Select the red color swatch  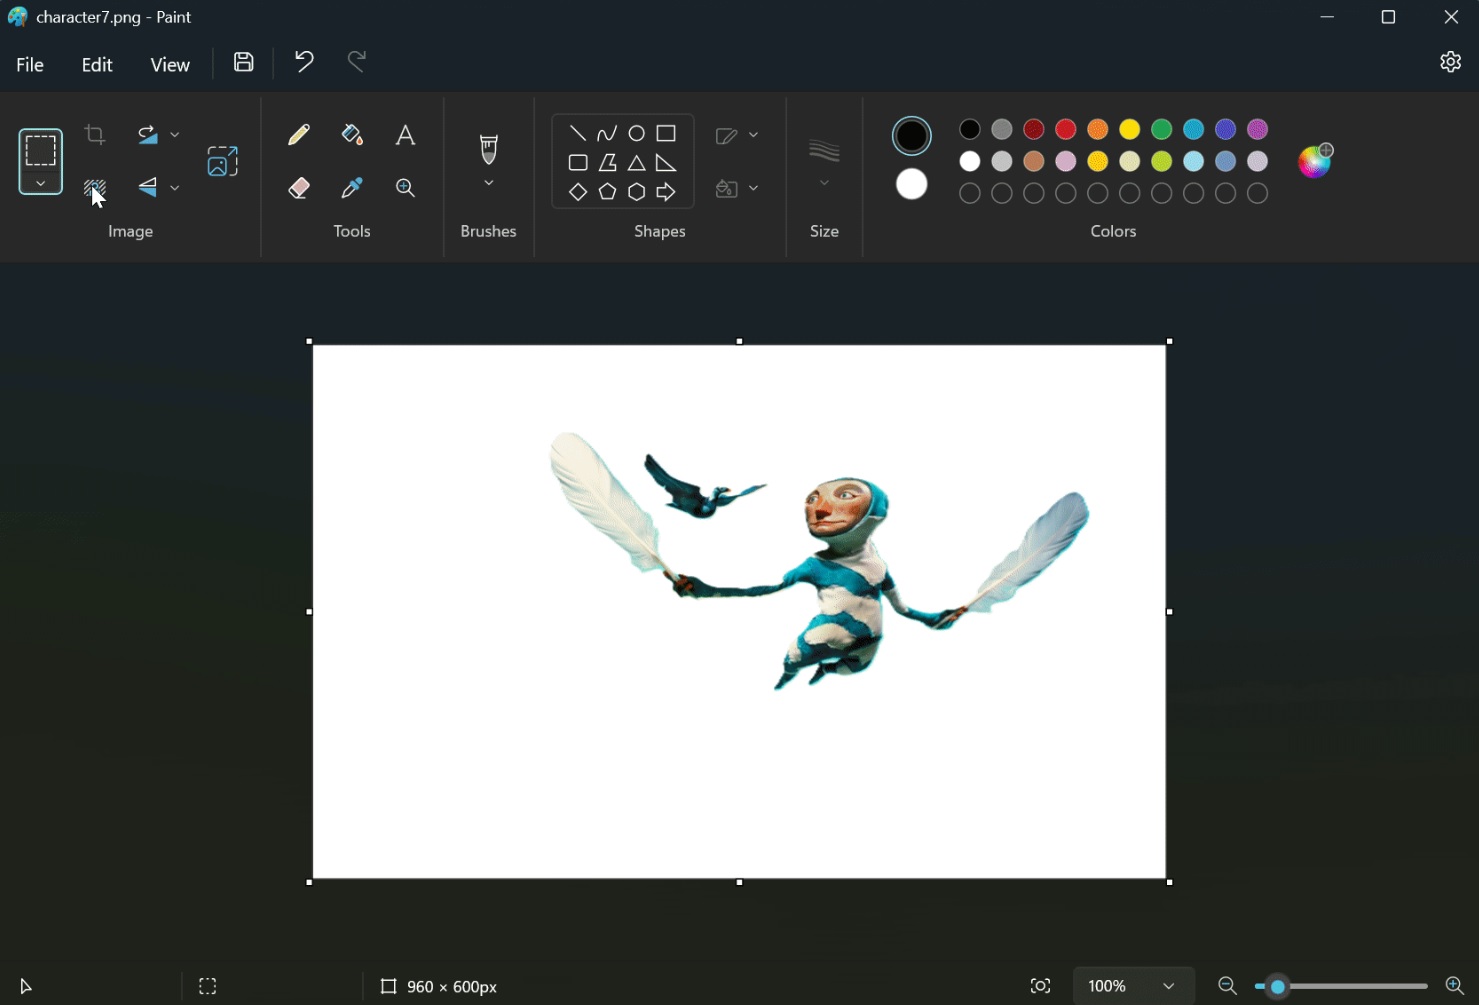[1065, 129]
